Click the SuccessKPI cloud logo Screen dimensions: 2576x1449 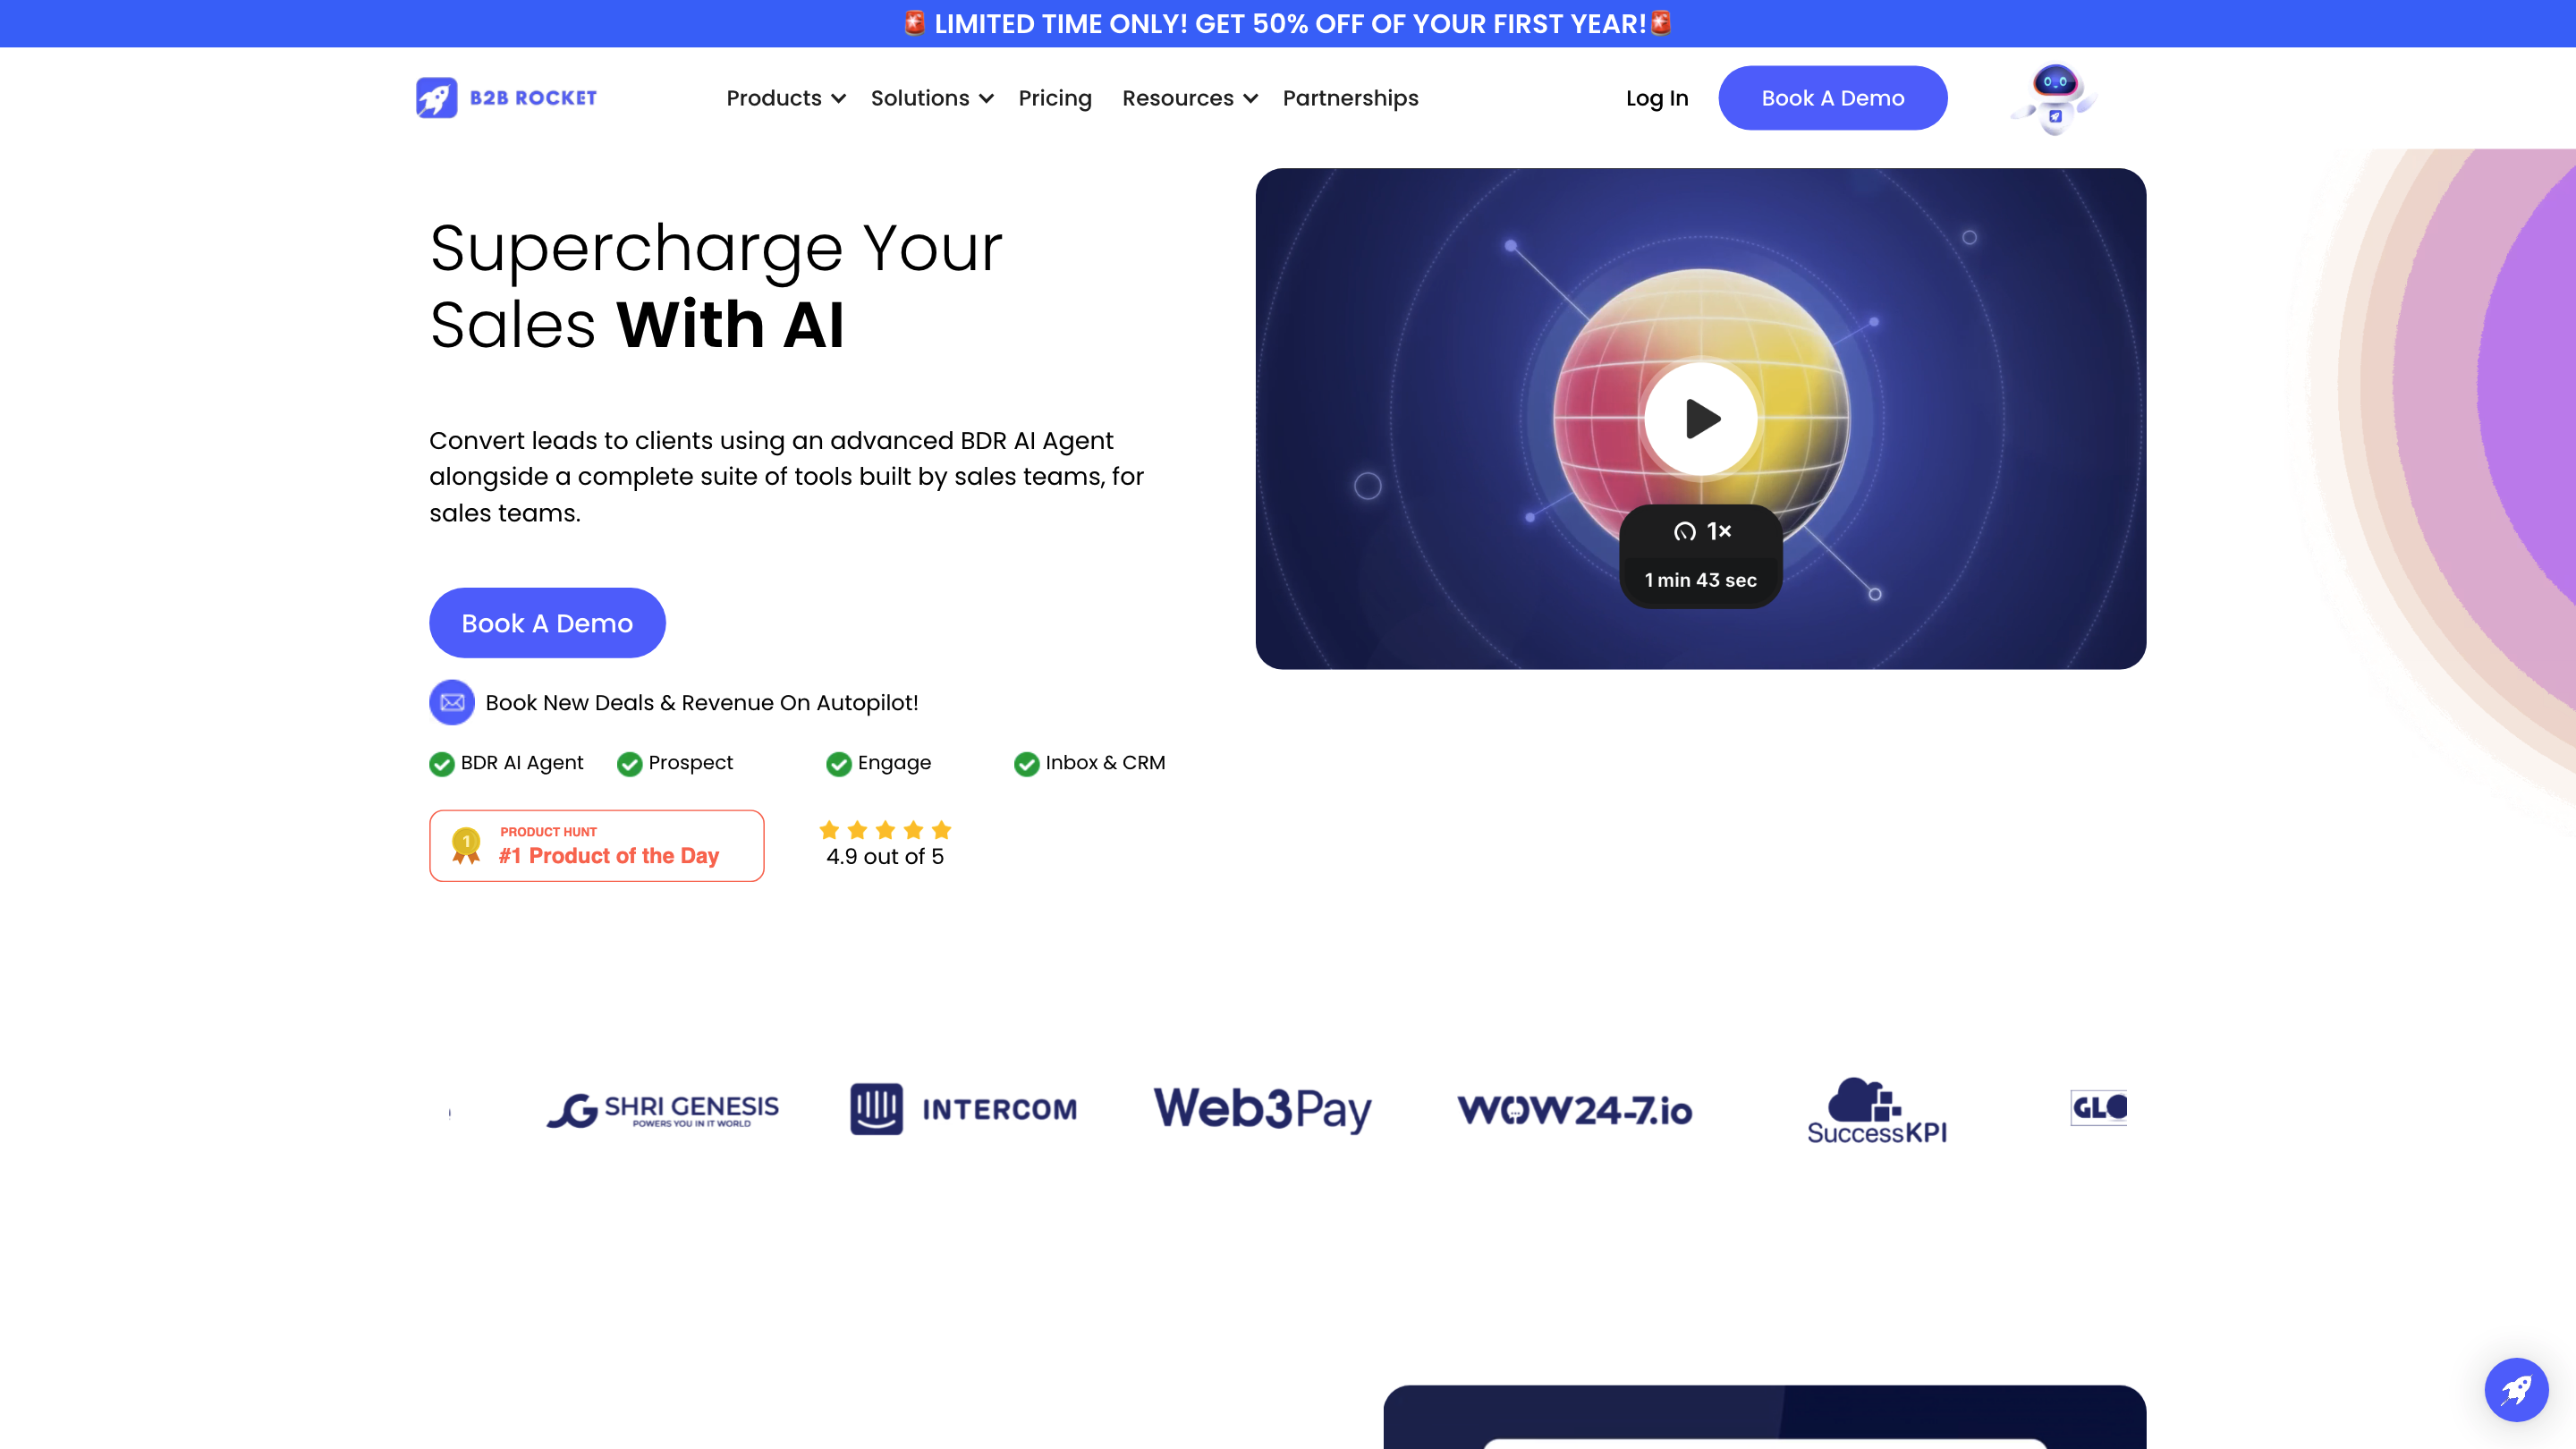pos(1876,1110)
